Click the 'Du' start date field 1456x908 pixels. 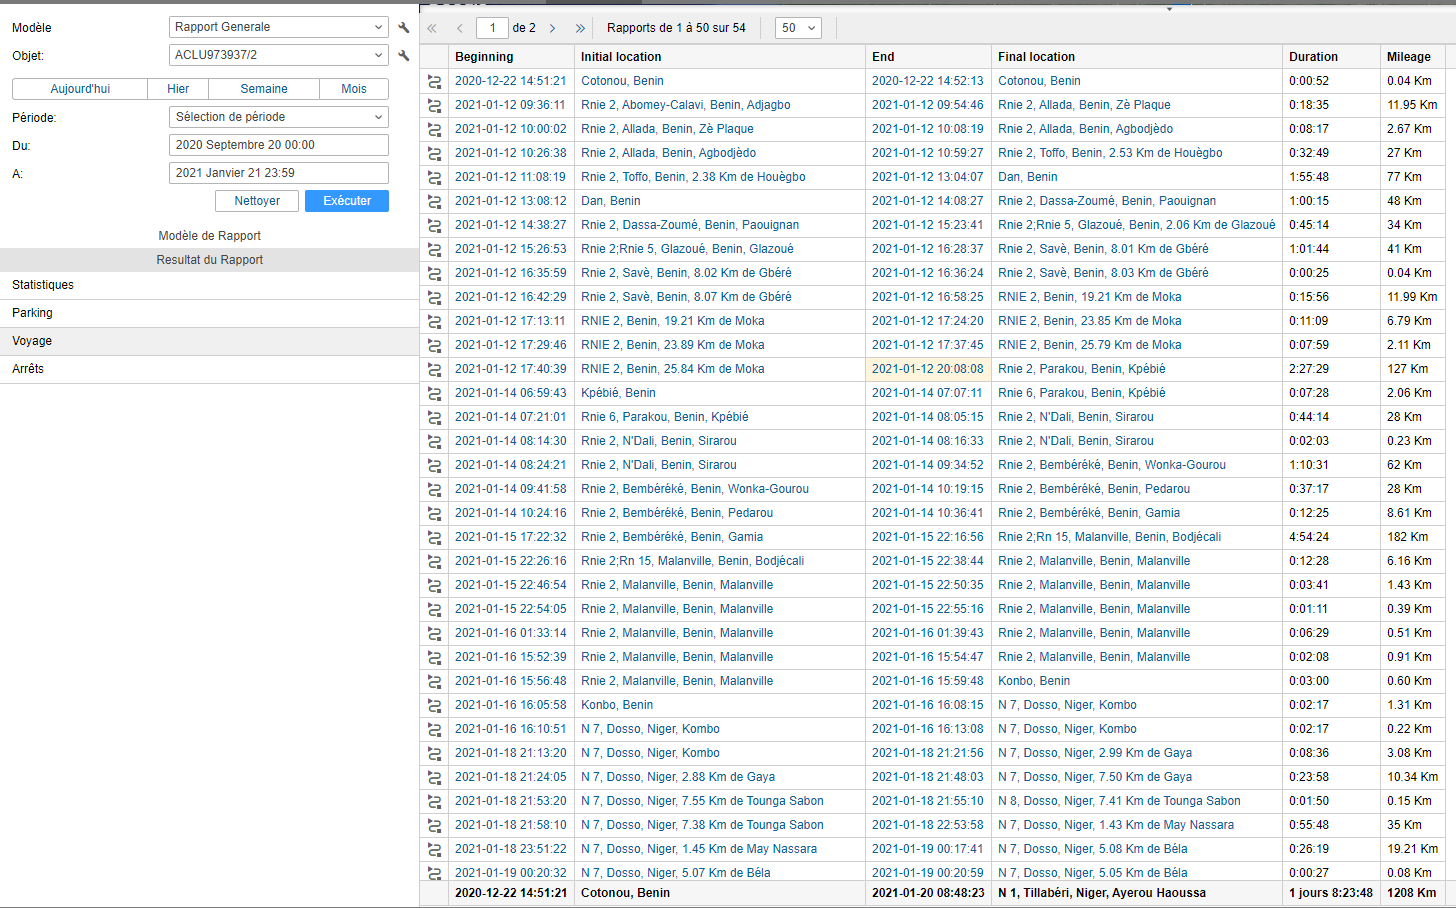278,145
